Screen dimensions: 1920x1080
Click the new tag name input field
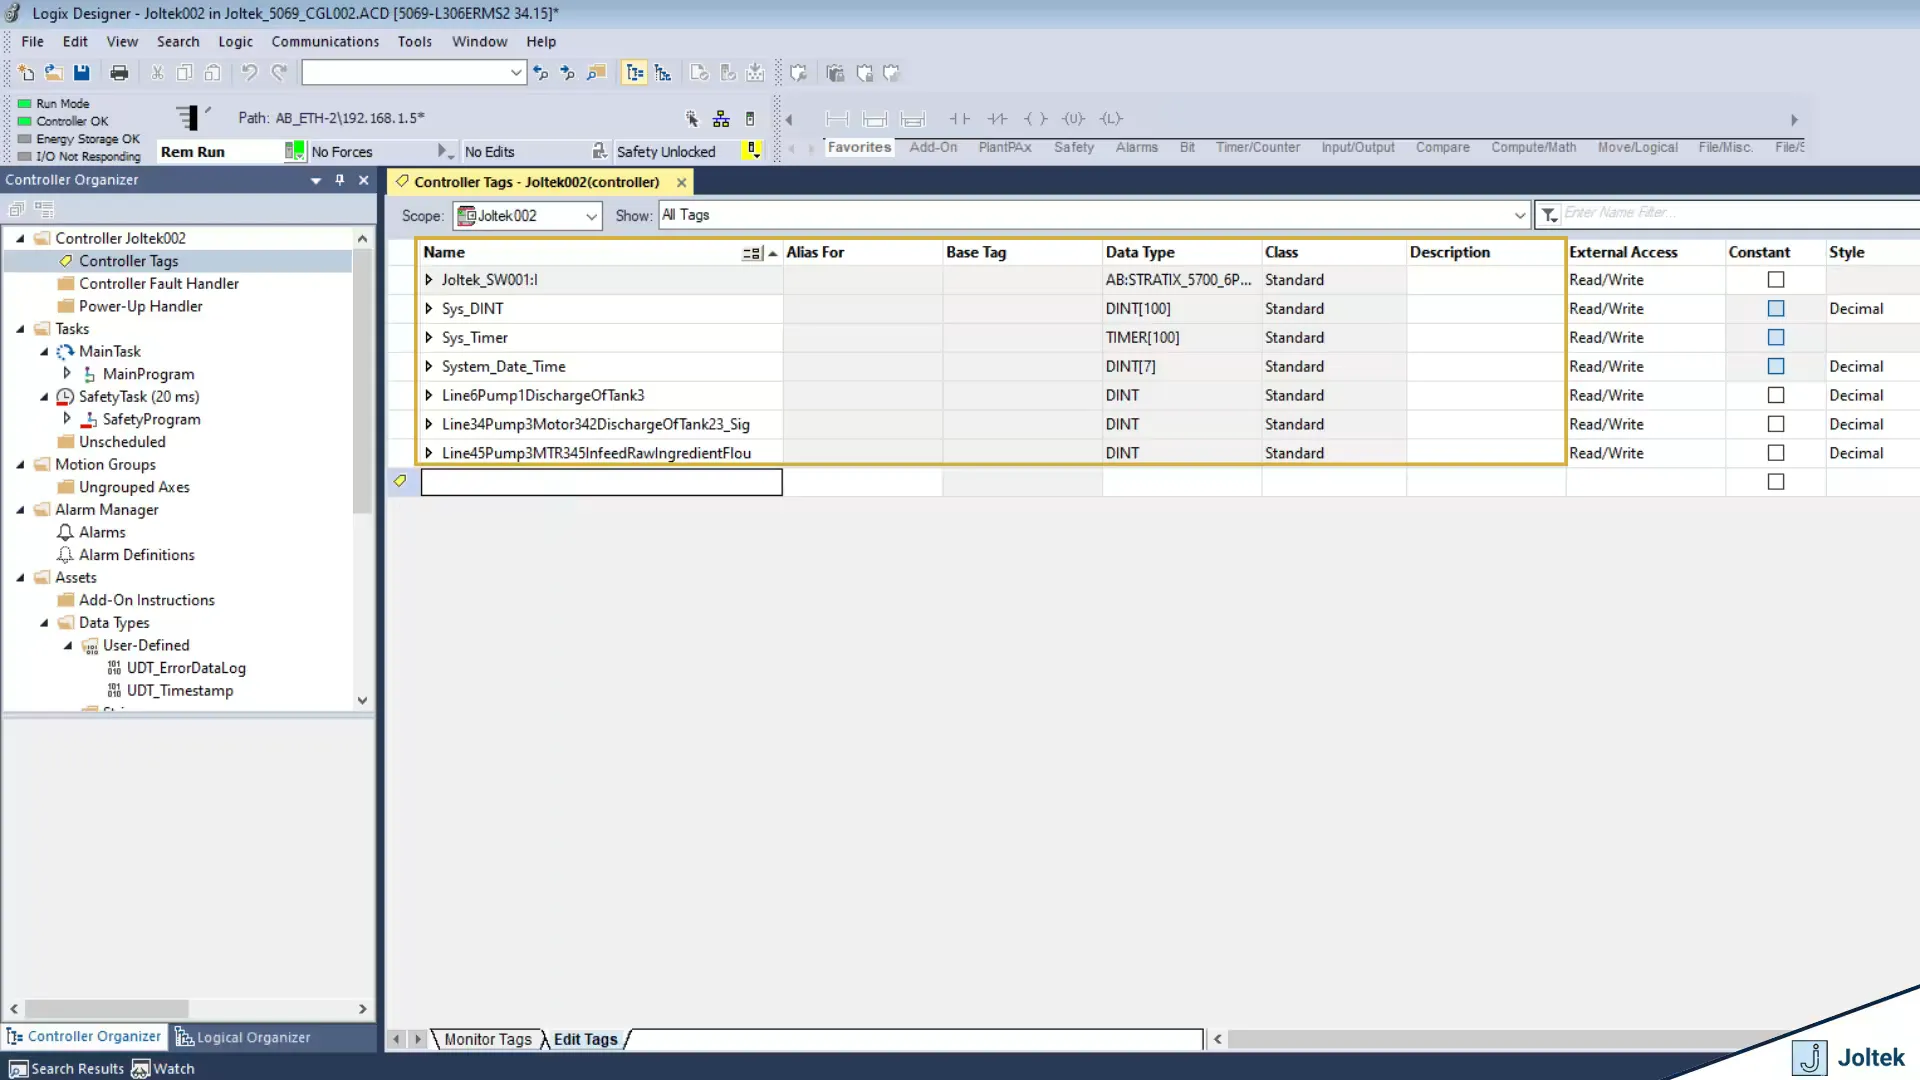tap(601, 482)
